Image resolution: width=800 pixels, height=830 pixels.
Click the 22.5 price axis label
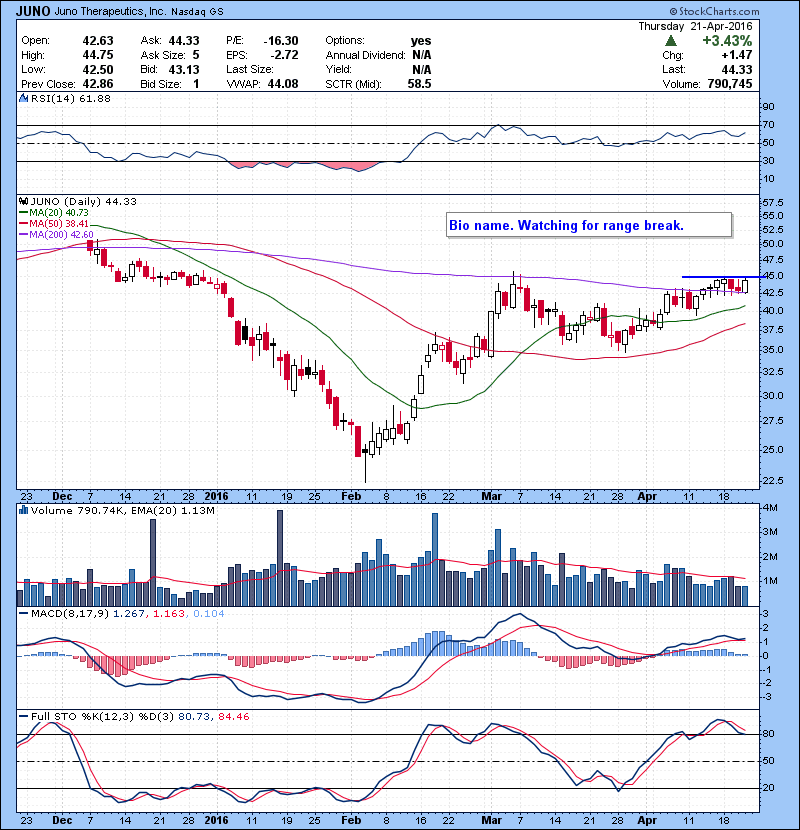coord(773,481)
